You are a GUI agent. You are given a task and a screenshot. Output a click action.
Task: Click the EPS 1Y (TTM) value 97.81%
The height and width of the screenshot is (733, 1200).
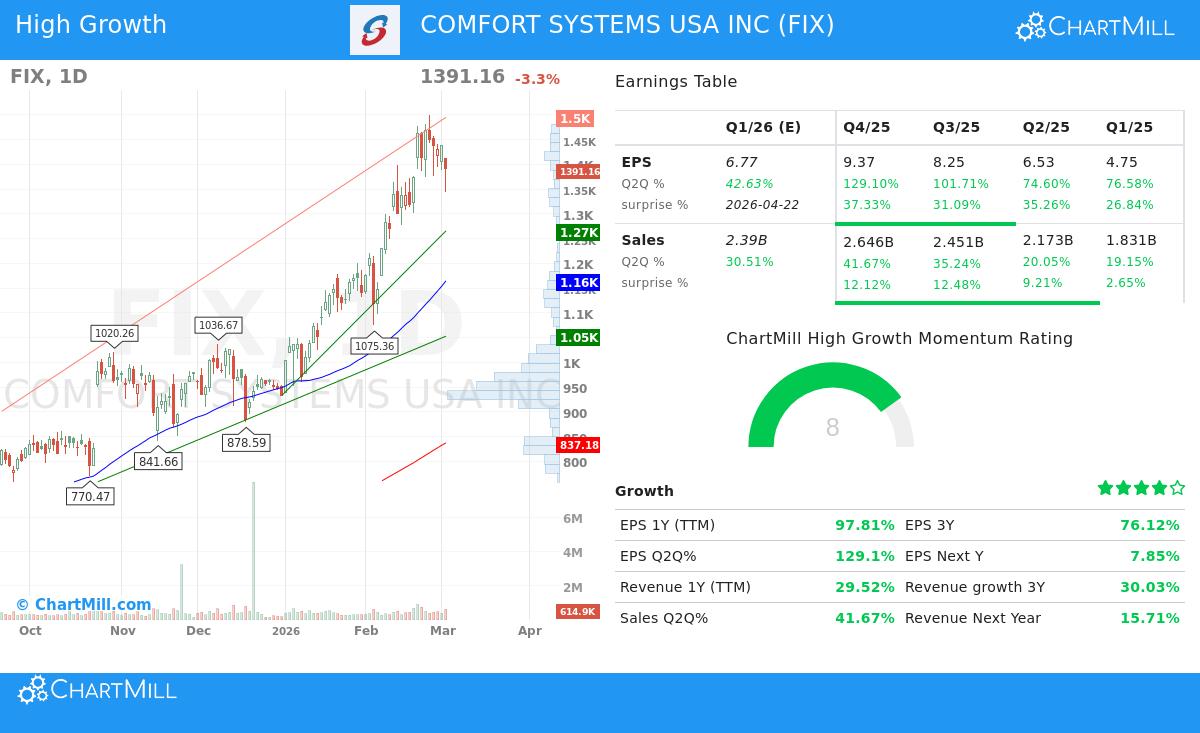864,525
